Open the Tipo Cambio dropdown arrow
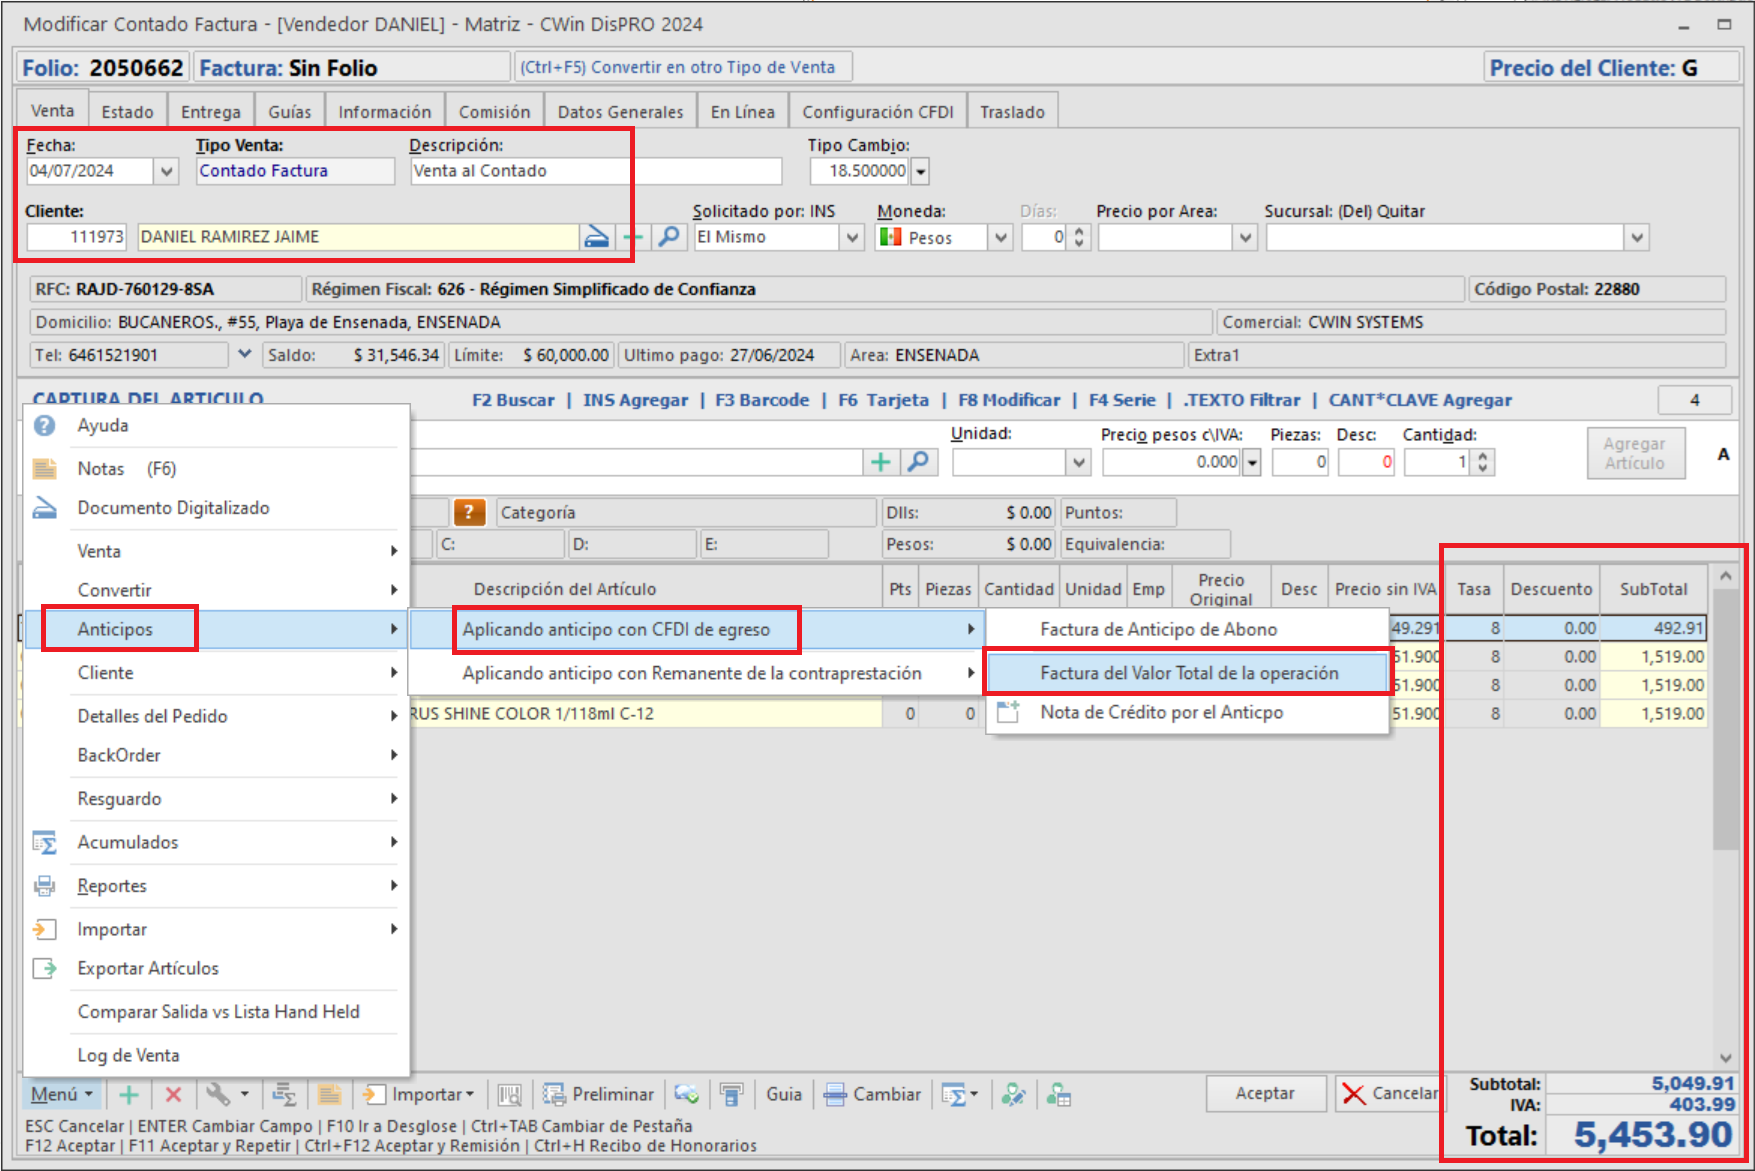 click(x=920, y=171)
